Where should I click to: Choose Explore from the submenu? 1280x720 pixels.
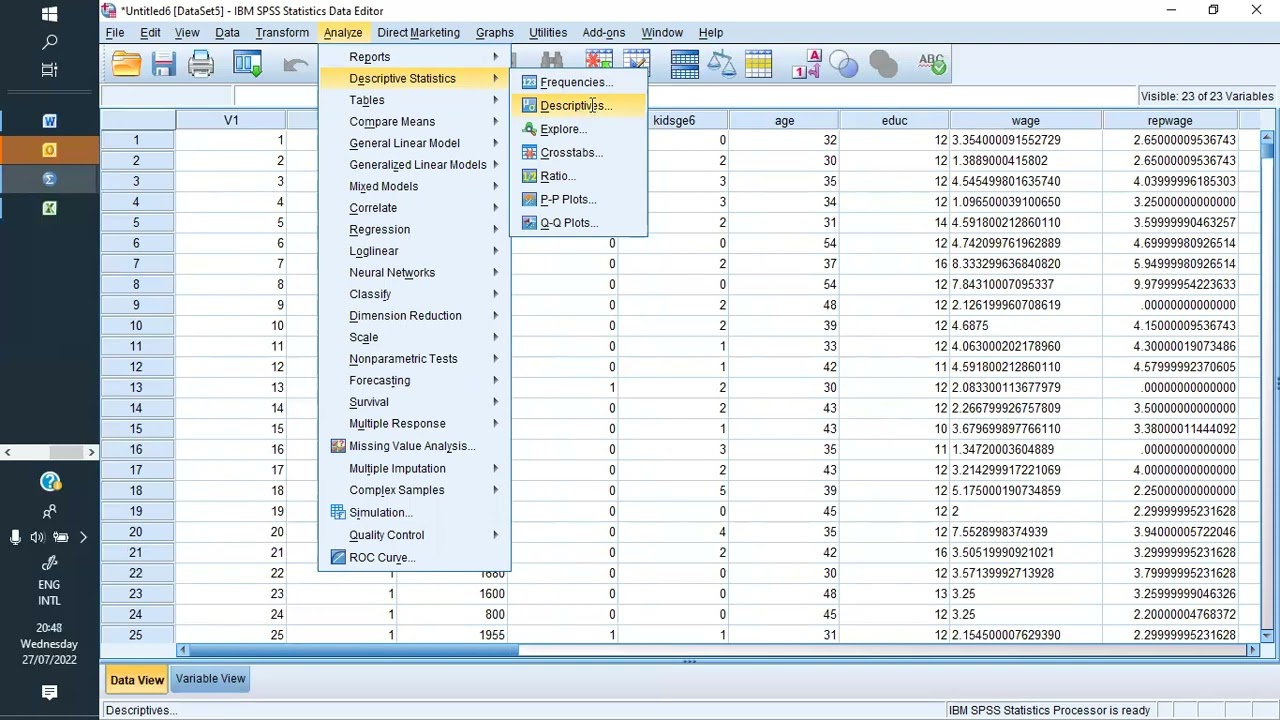click(578, 129)
